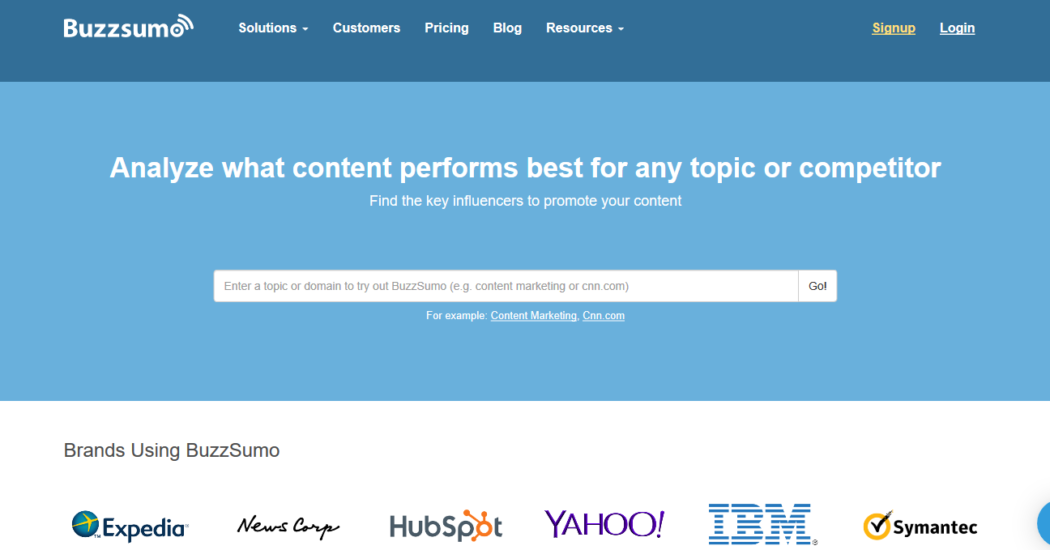1050x550 pixels.
Task: Click the Symantec brand logo
Action: [x=920, y=526]
